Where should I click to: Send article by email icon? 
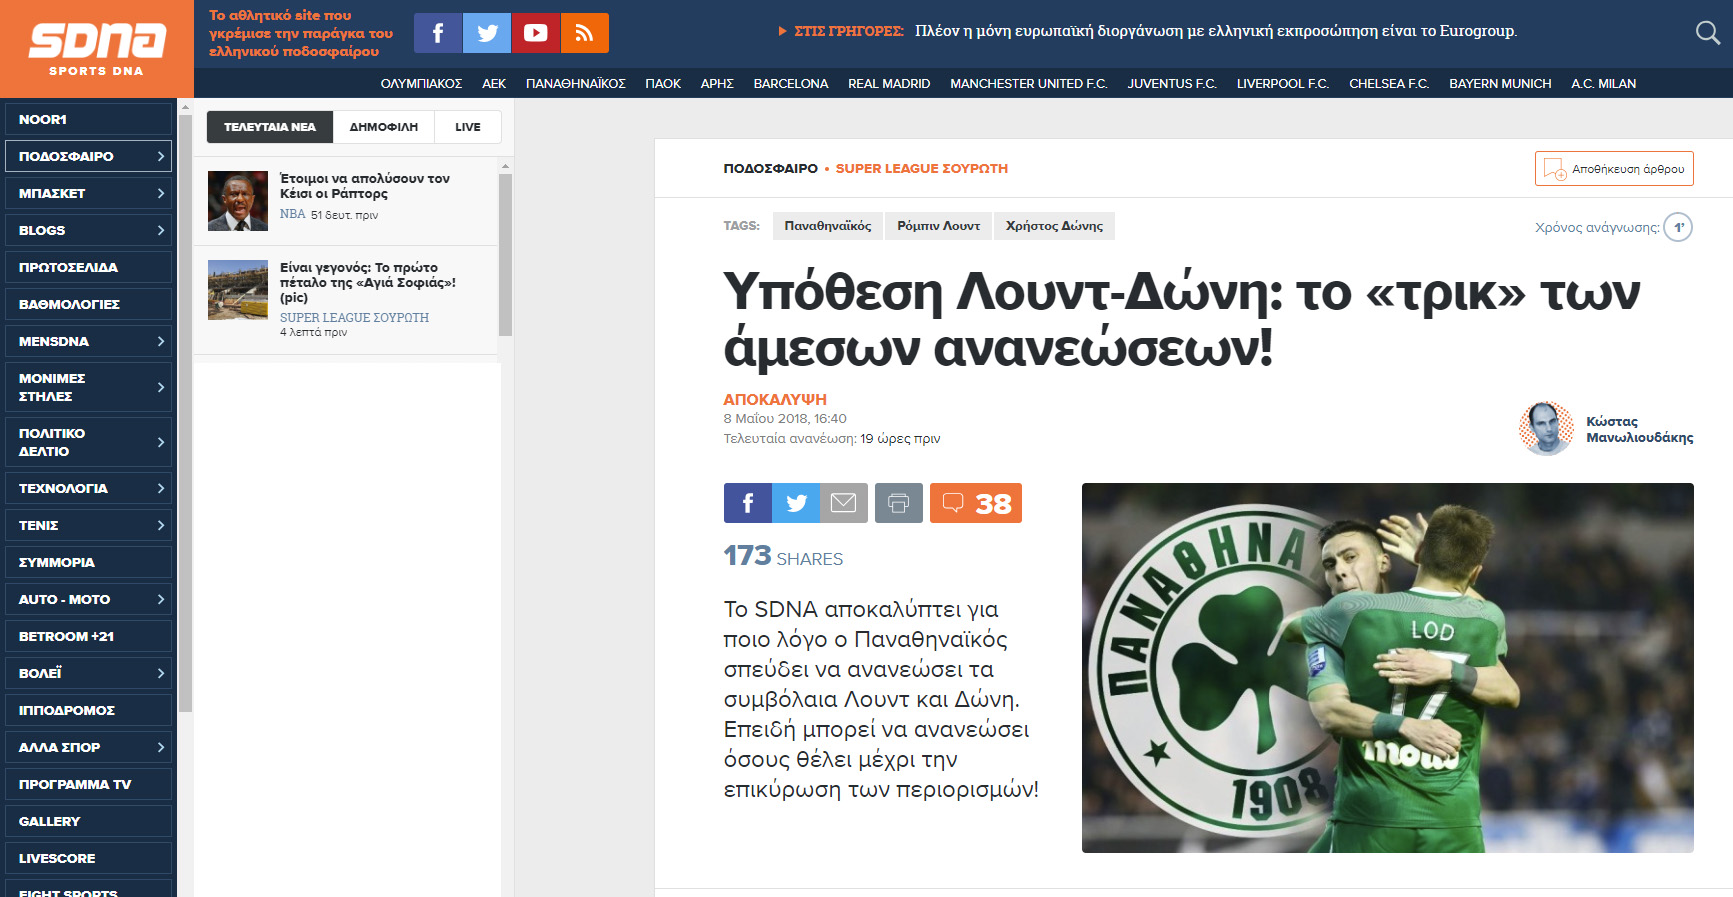[x=844, y=503]
